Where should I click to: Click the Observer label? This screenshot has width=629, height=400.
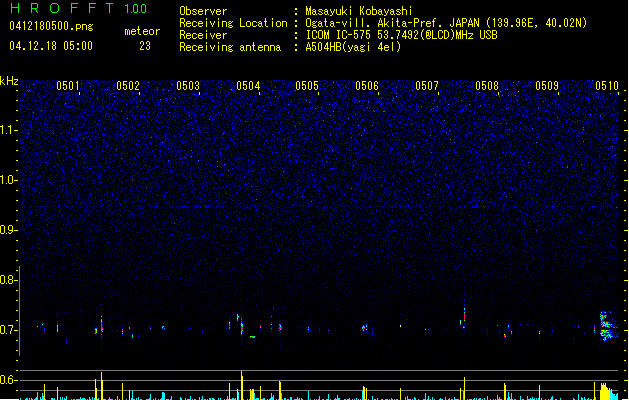pyautogui.click(x=203, y=11)
